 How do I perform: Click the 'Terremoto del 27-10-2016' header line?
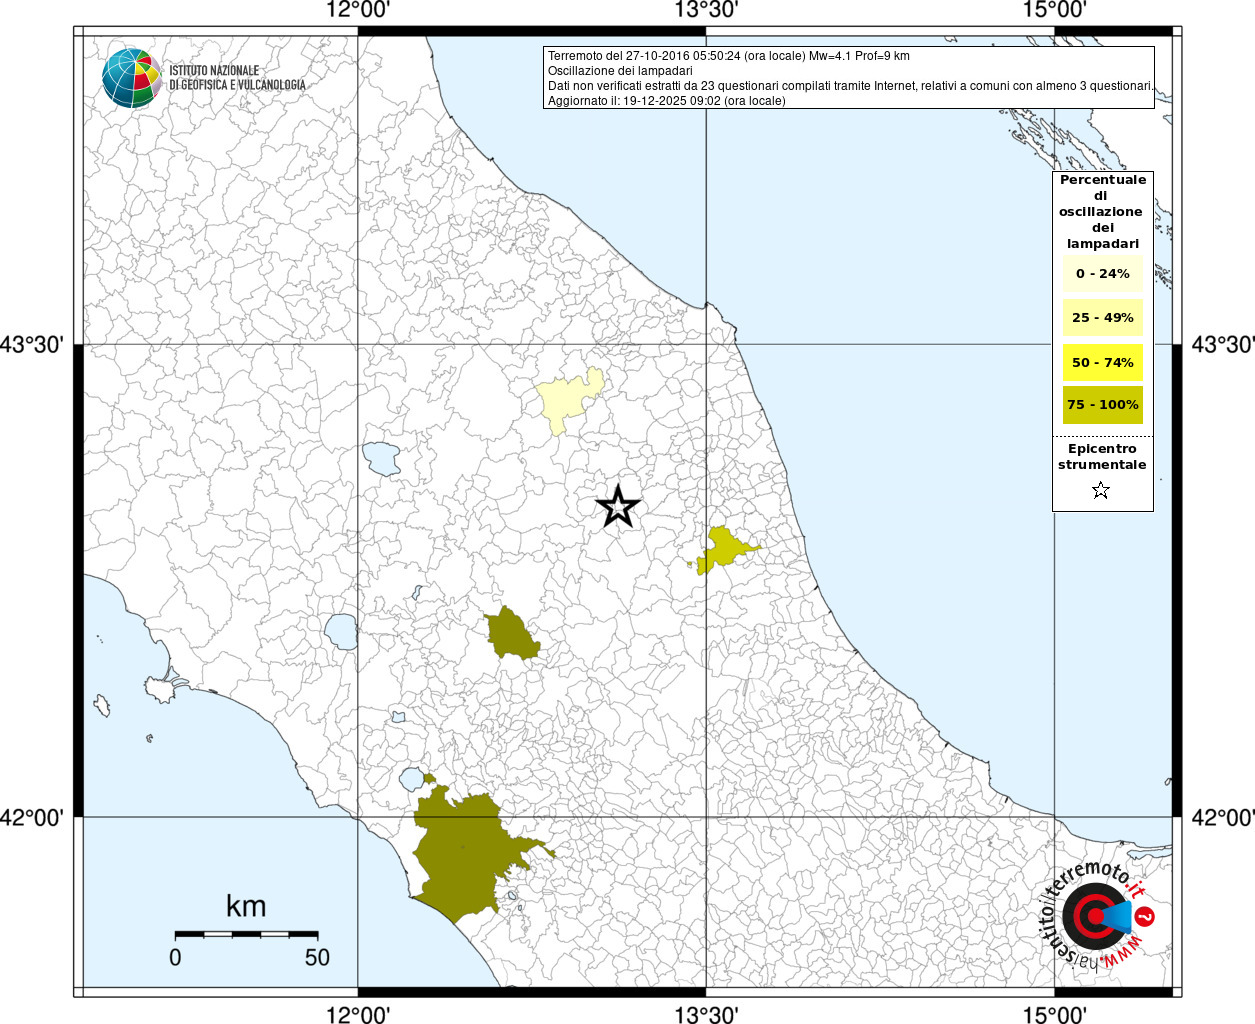click(x=729, y=56)
